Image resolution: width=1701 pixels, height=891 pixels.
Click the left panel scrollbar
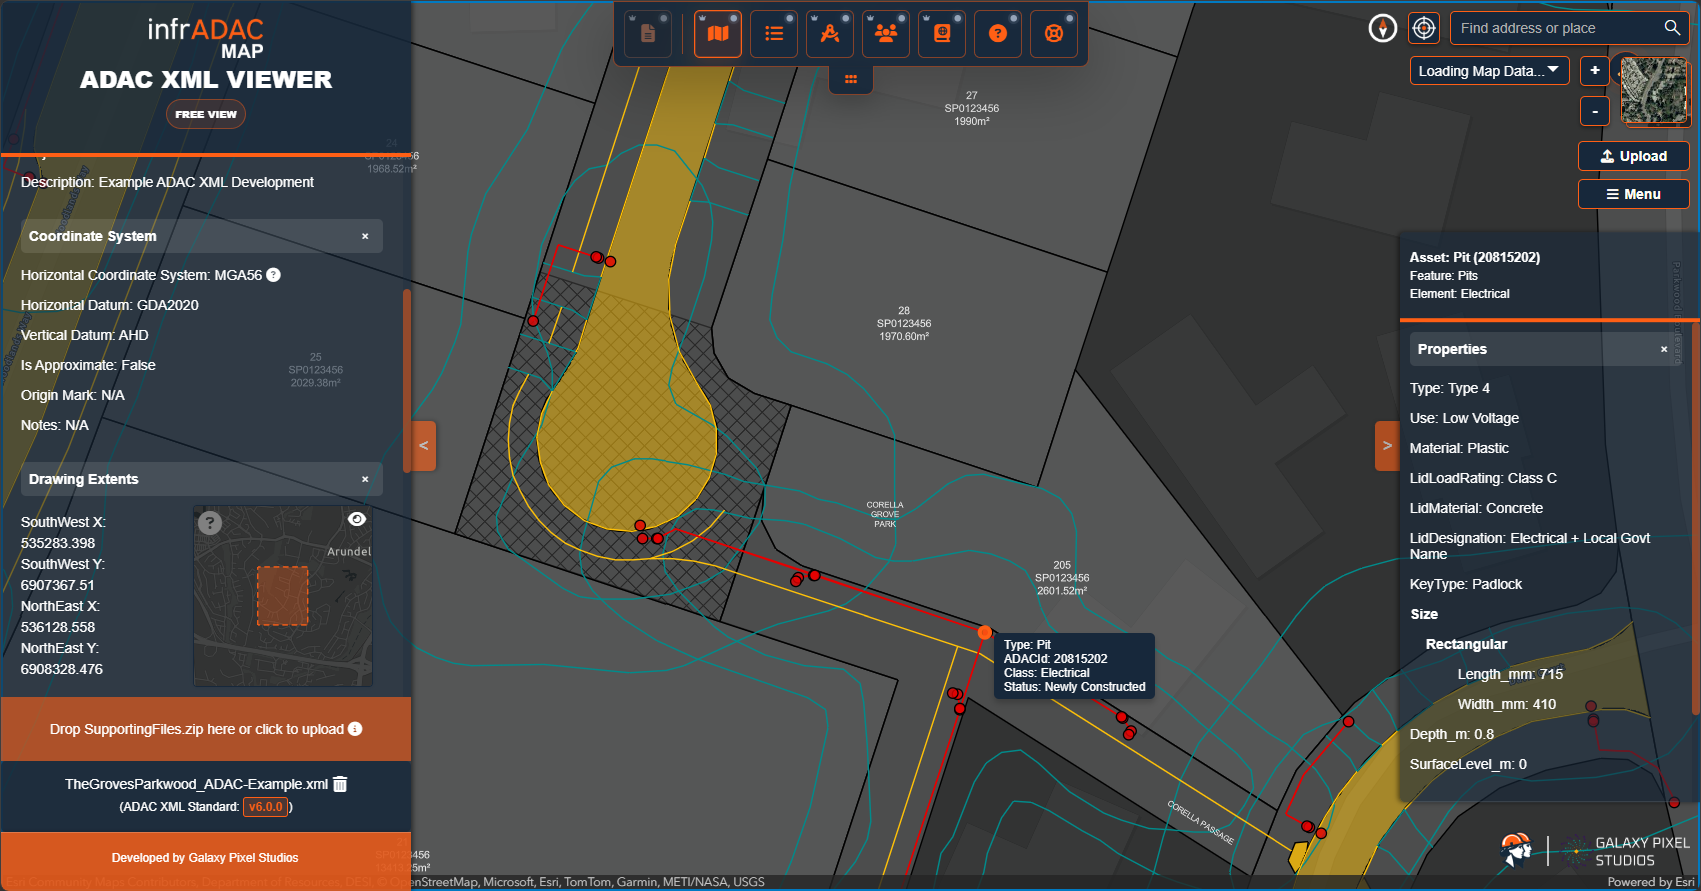(407, 380)
